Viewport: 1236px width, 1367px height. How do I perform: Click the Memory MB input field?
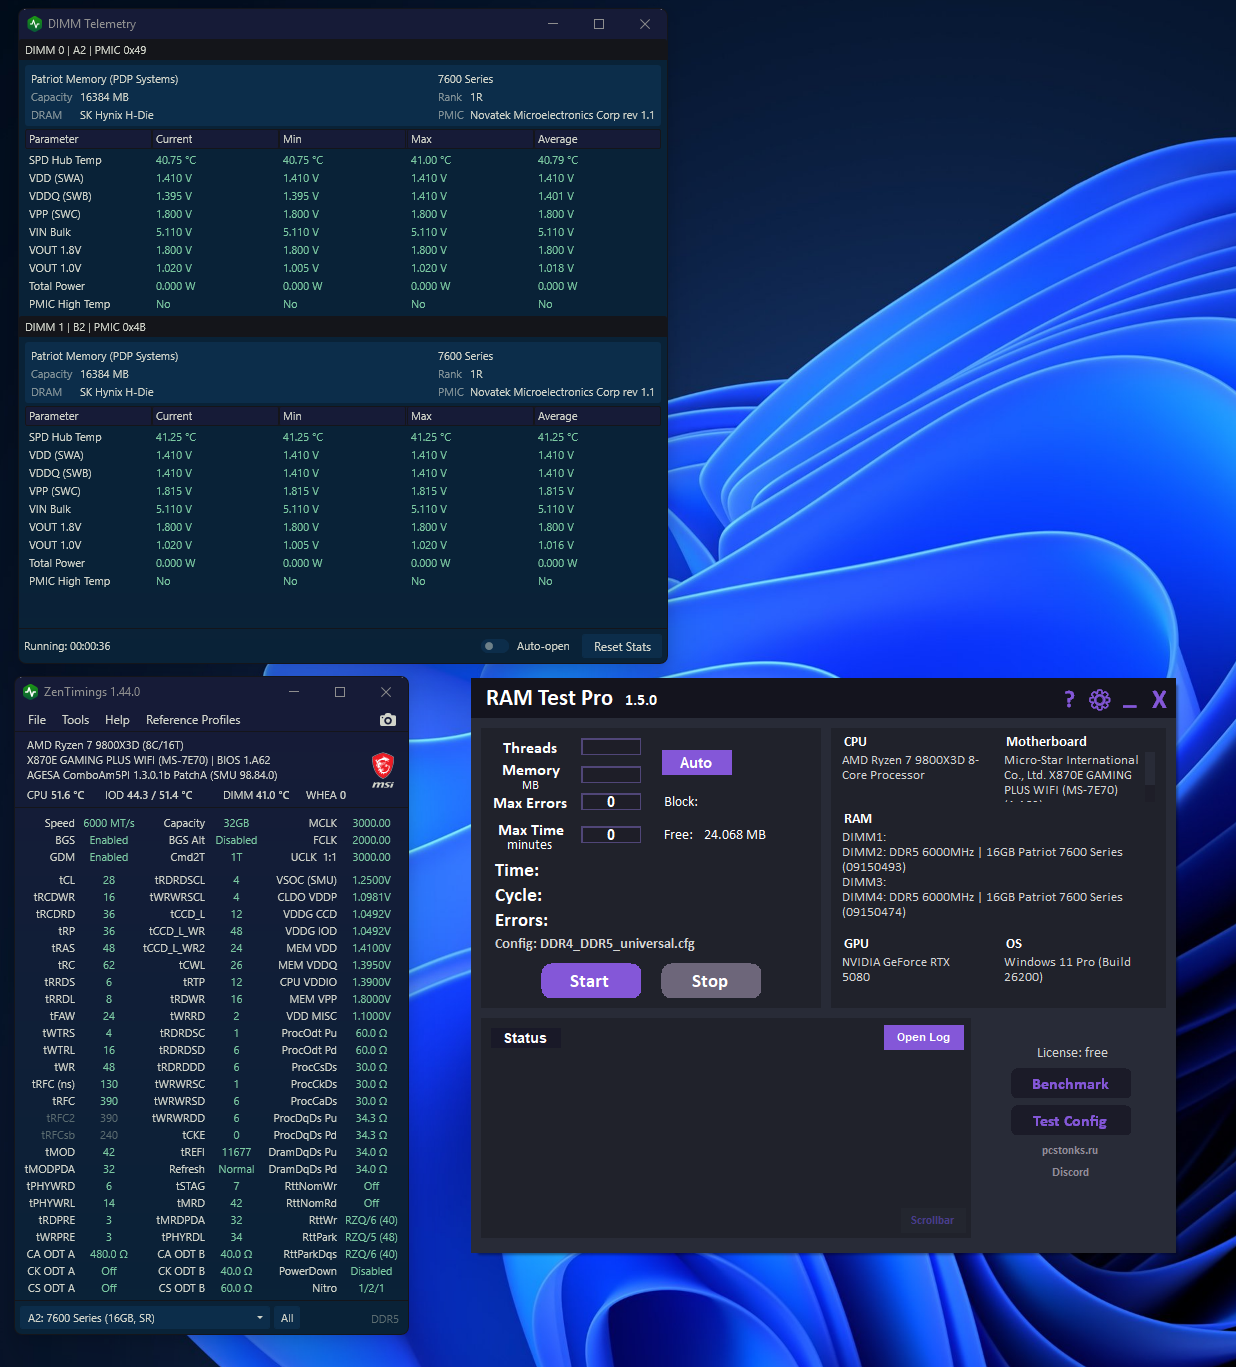coord(611,775)
